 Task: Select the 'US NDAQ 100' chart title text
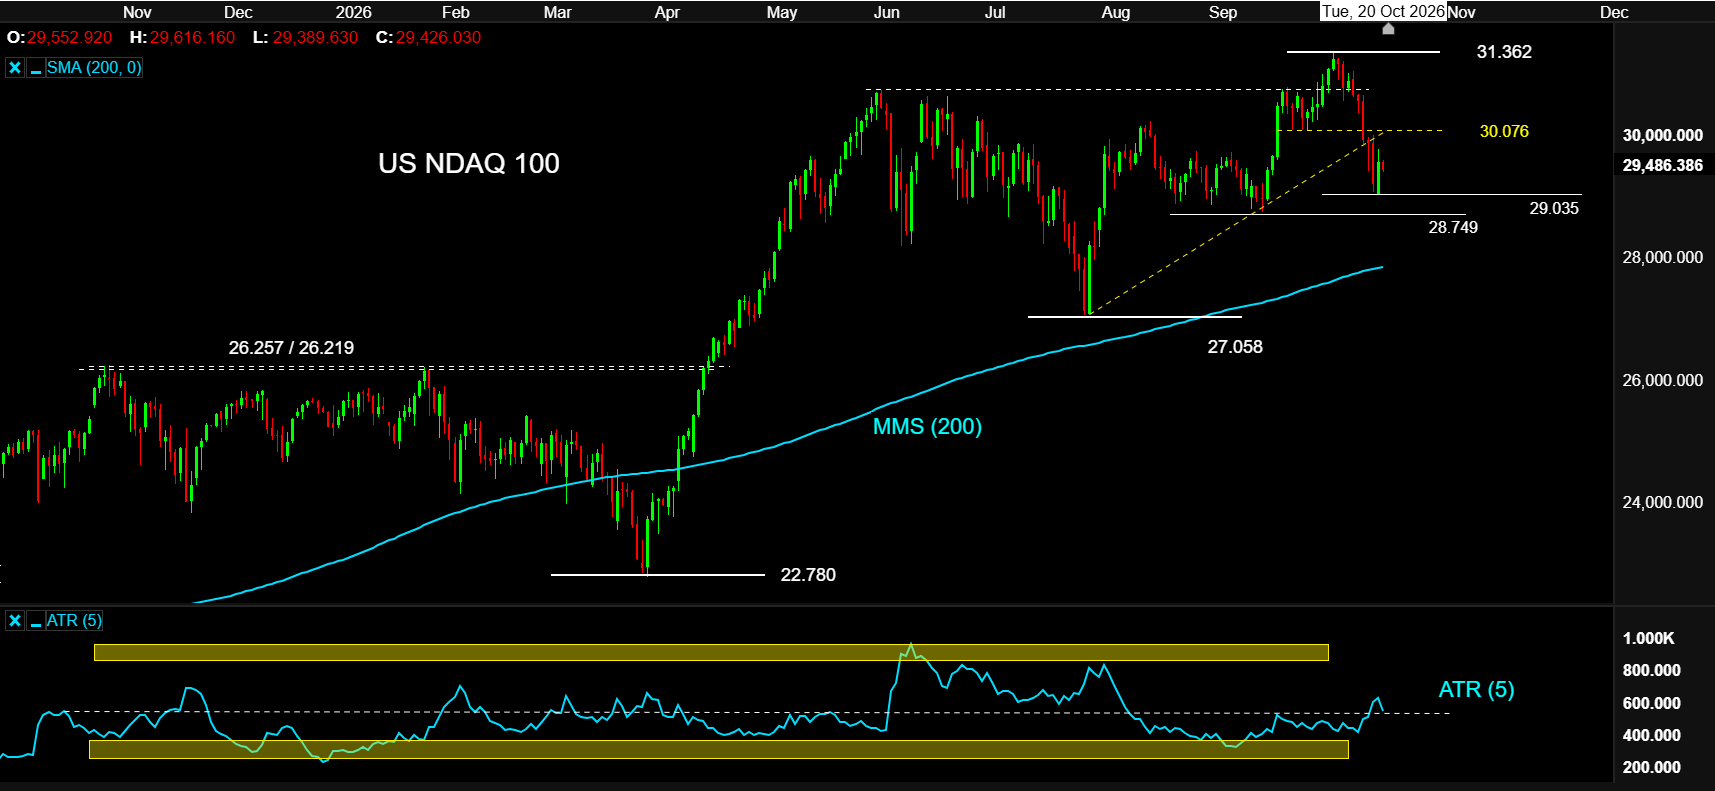click(x=469, y=164)
